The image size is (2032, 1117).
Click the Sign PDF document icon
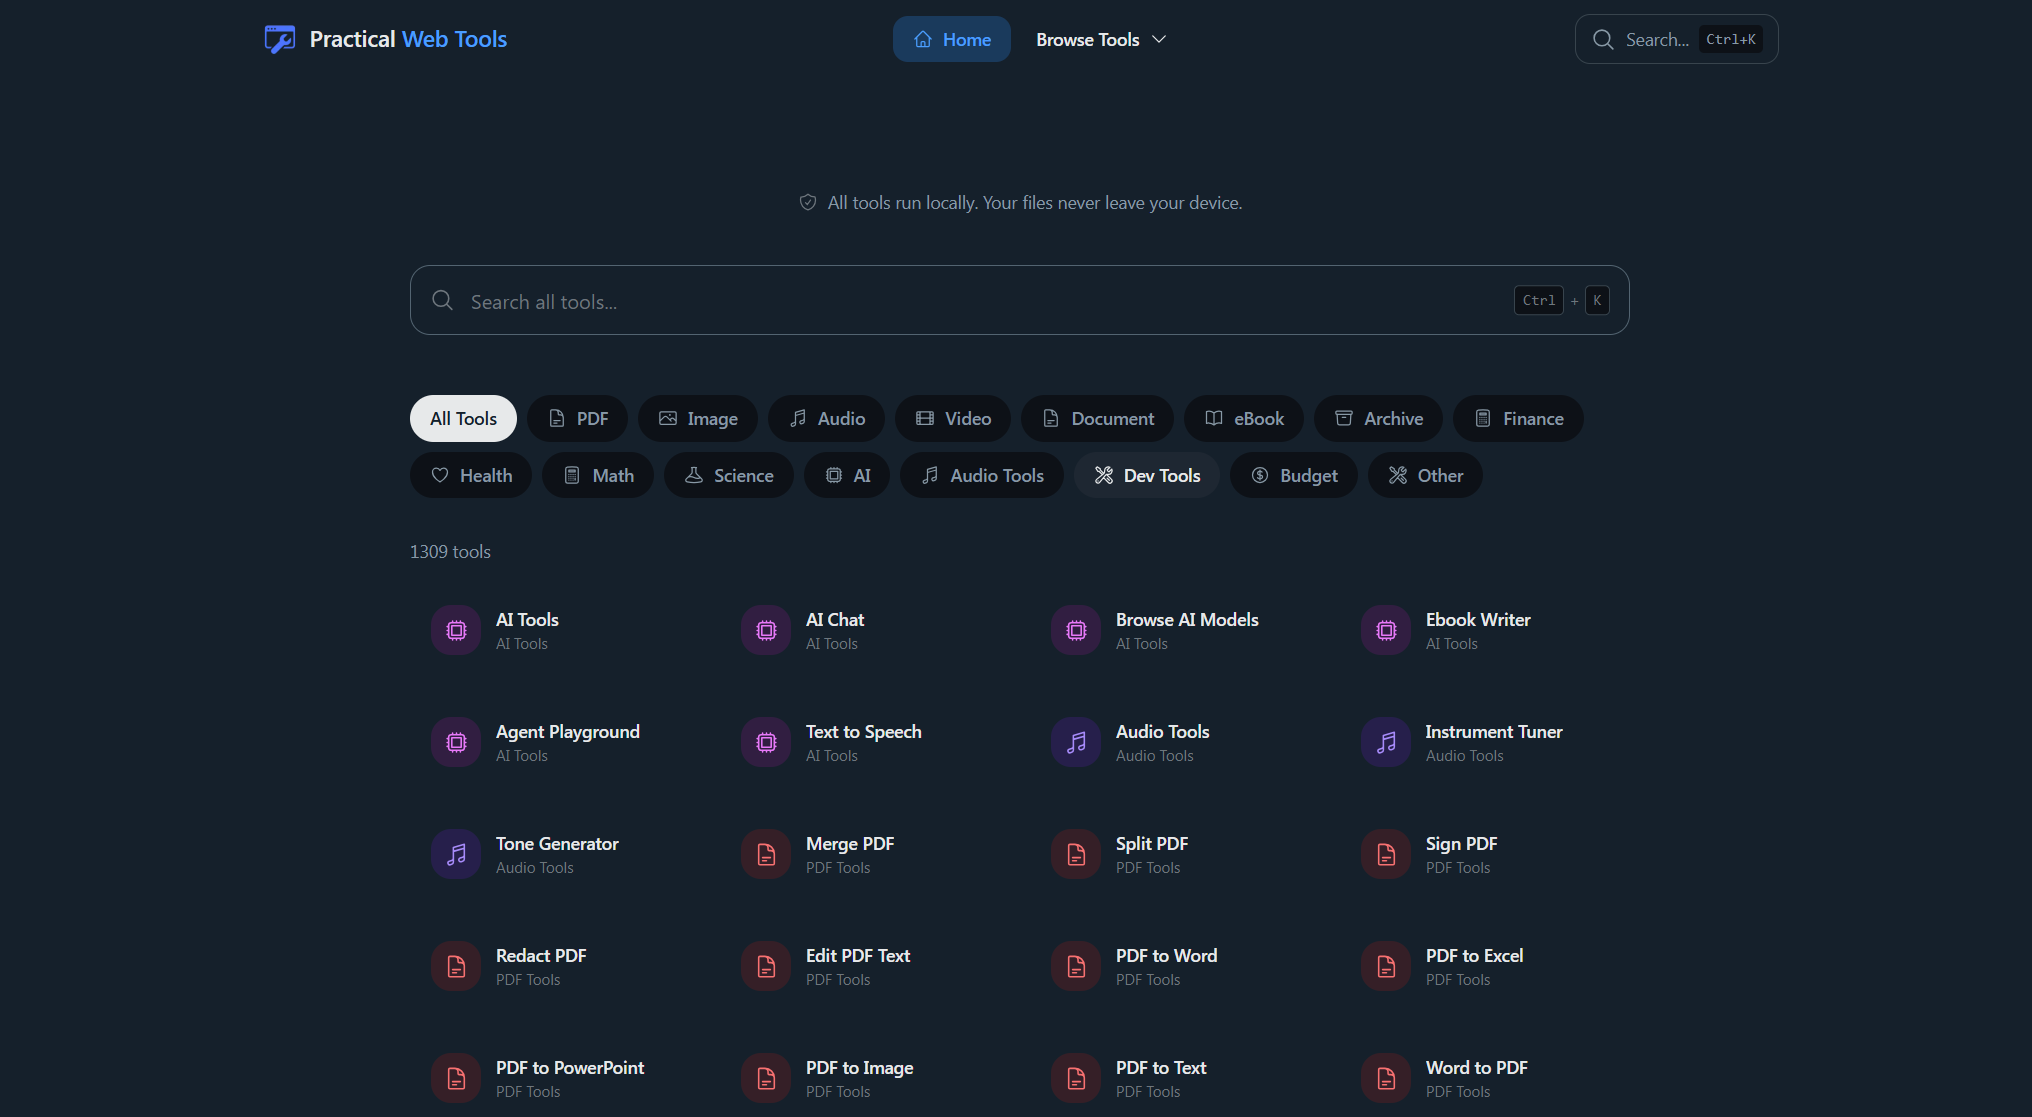[1386, 854]
